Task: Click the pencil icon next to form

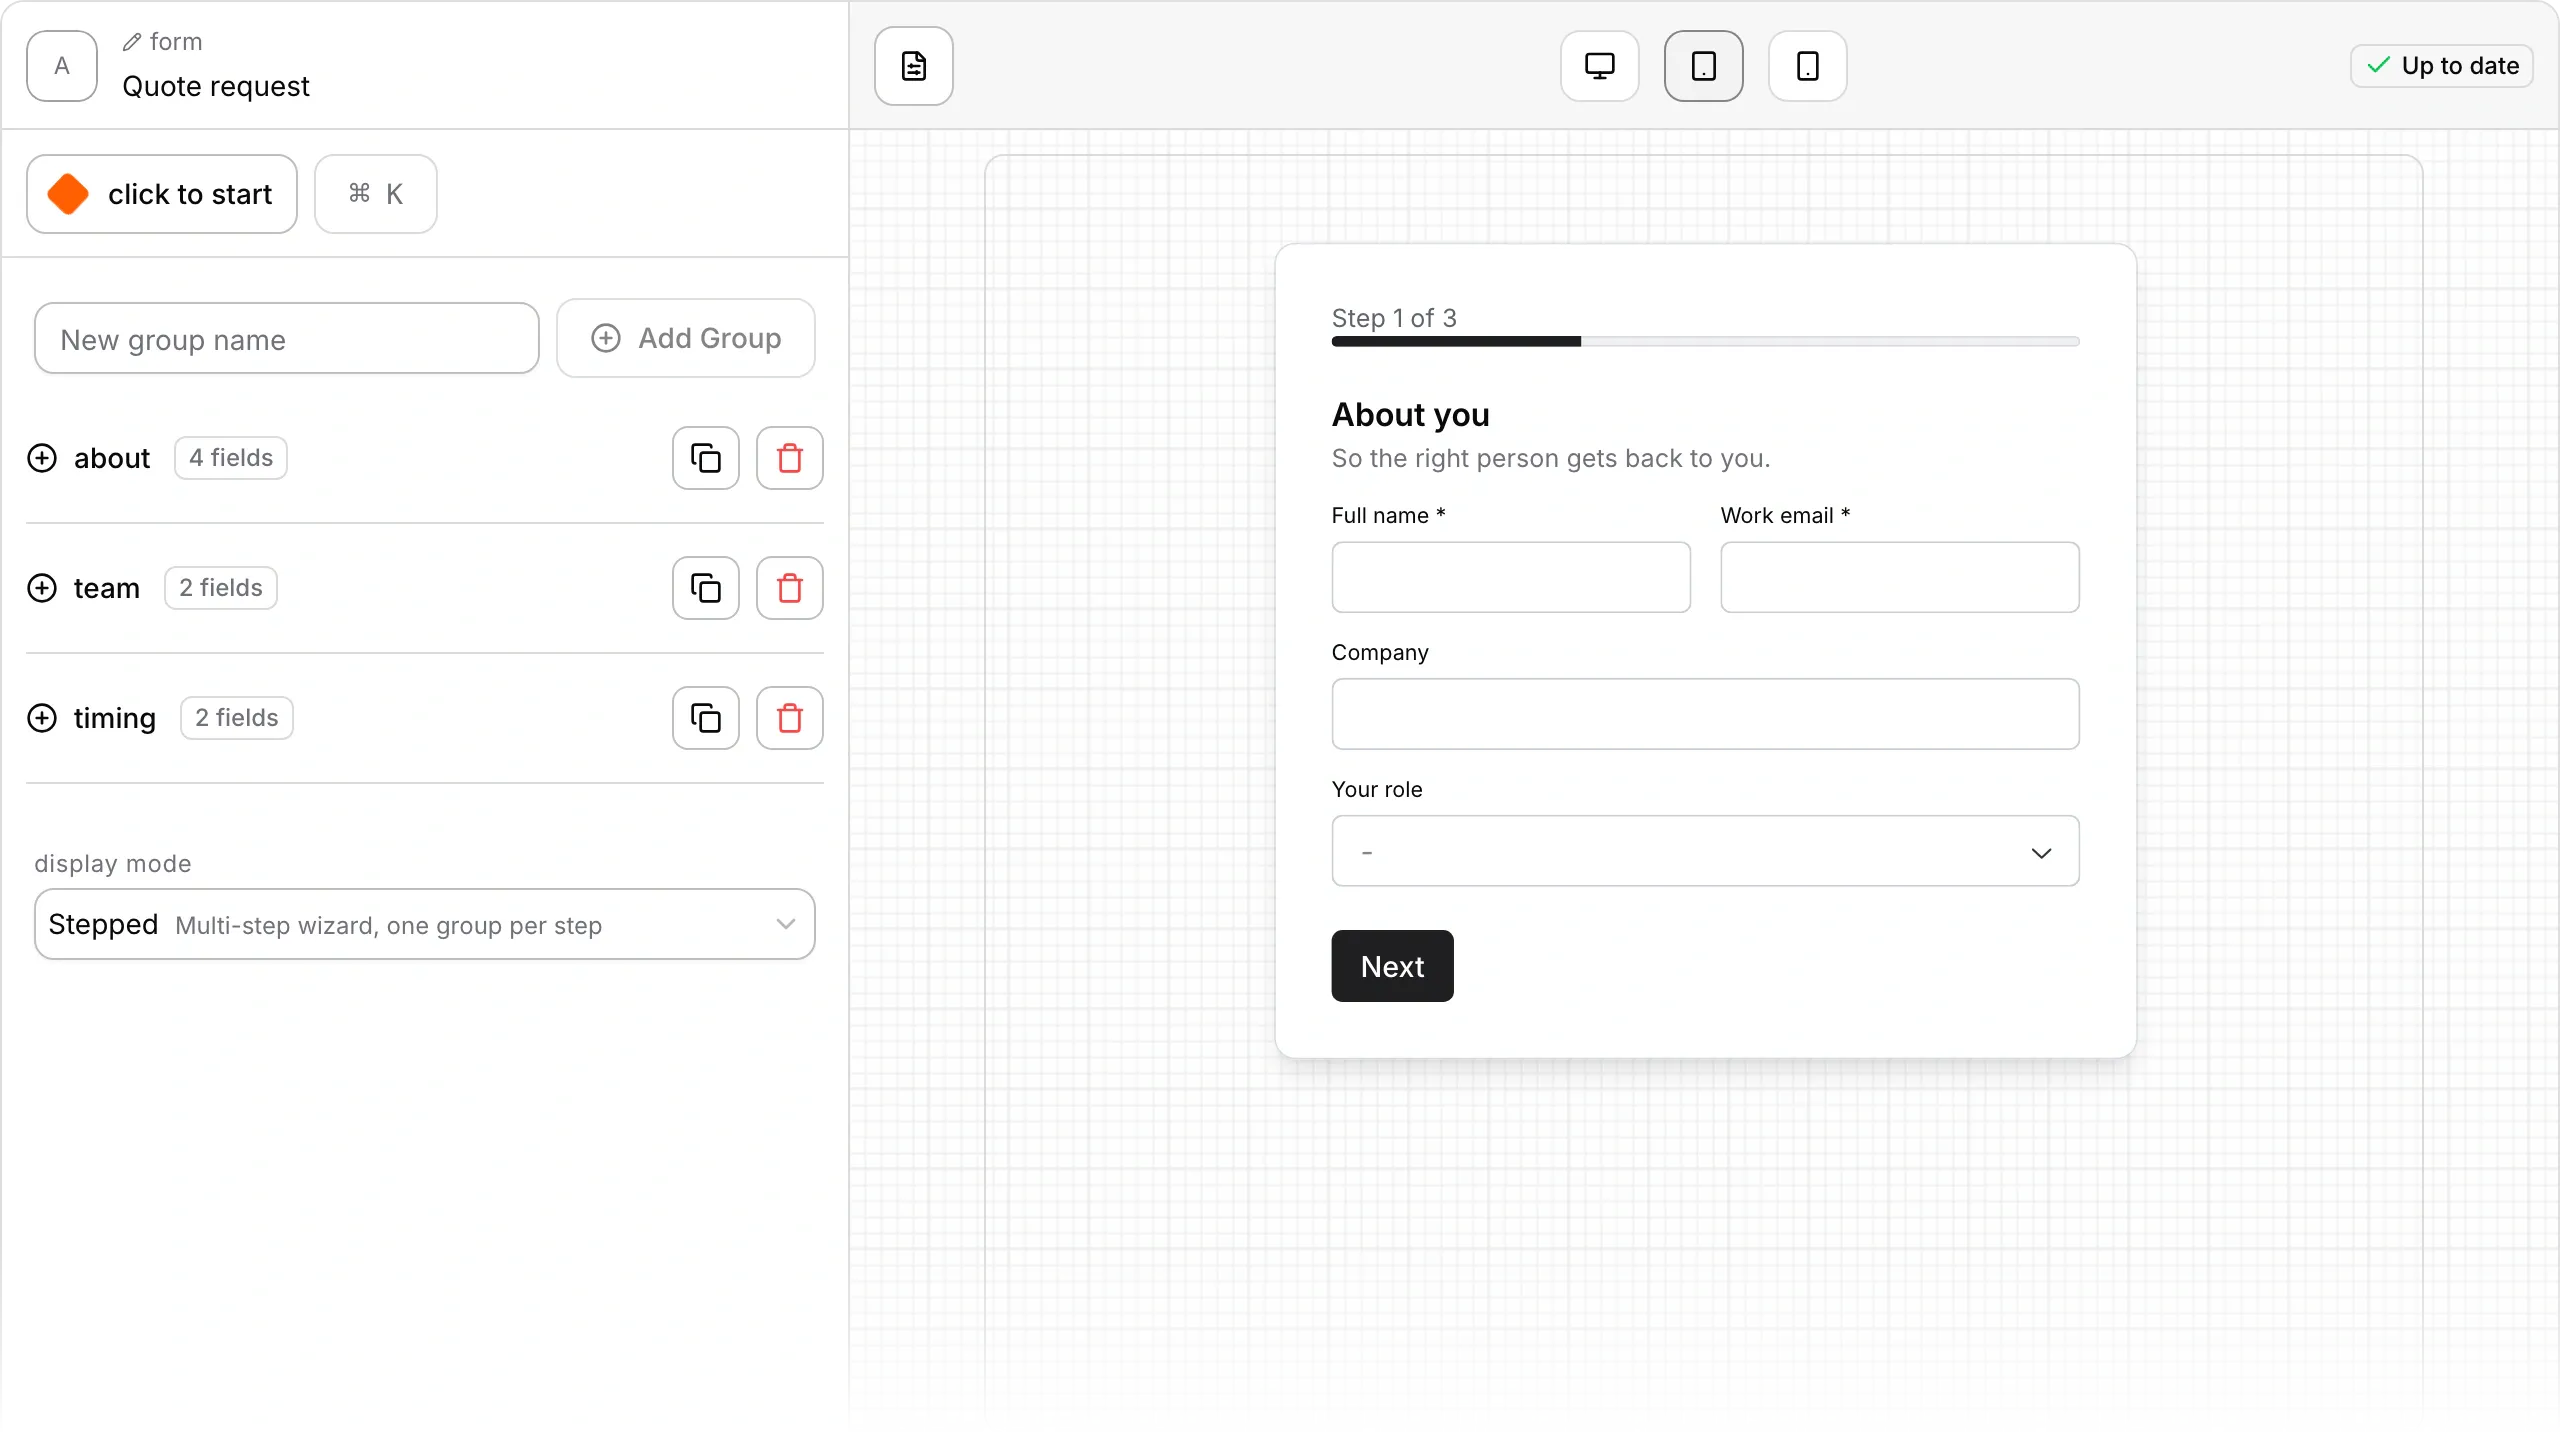Action: coord(132,42)
